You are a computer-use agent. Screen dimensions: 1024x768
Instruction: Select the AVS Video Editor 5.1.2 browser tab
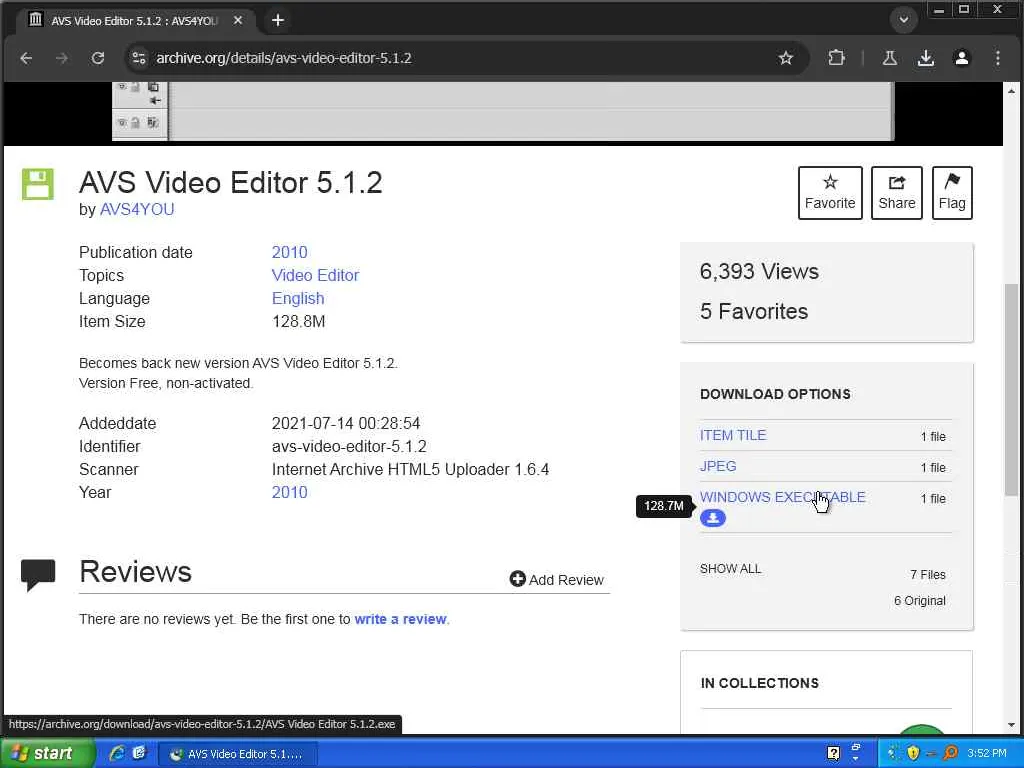(x=133, y=20)
